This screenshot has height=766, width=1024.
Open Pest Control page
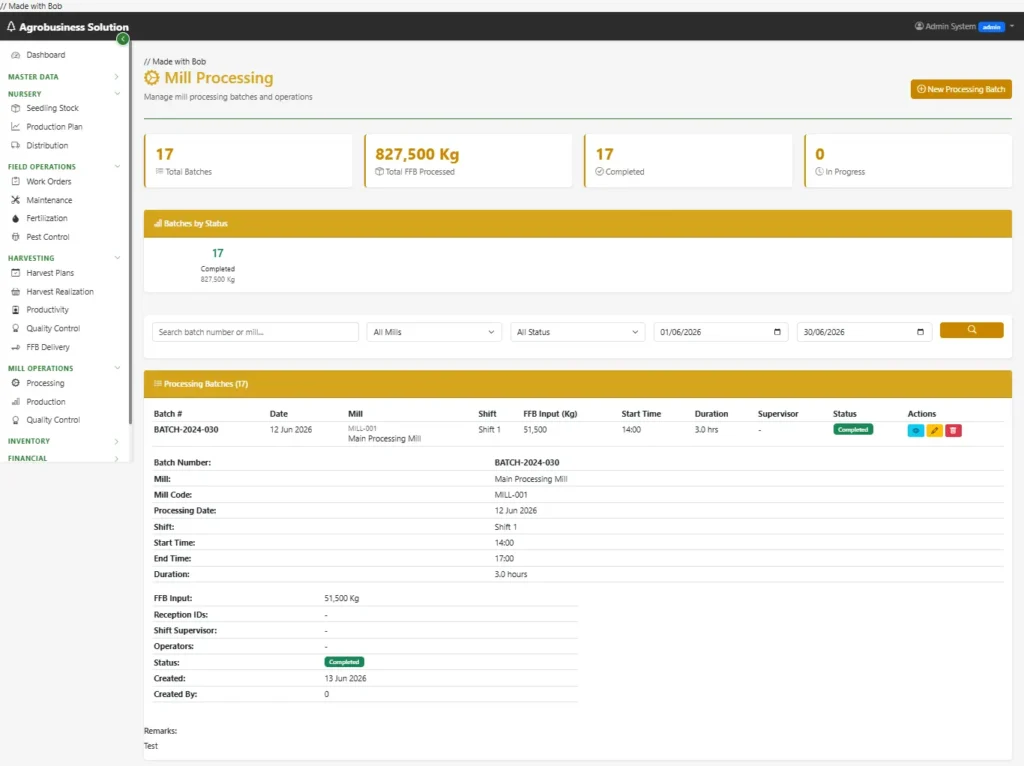(x=48, y=236)
